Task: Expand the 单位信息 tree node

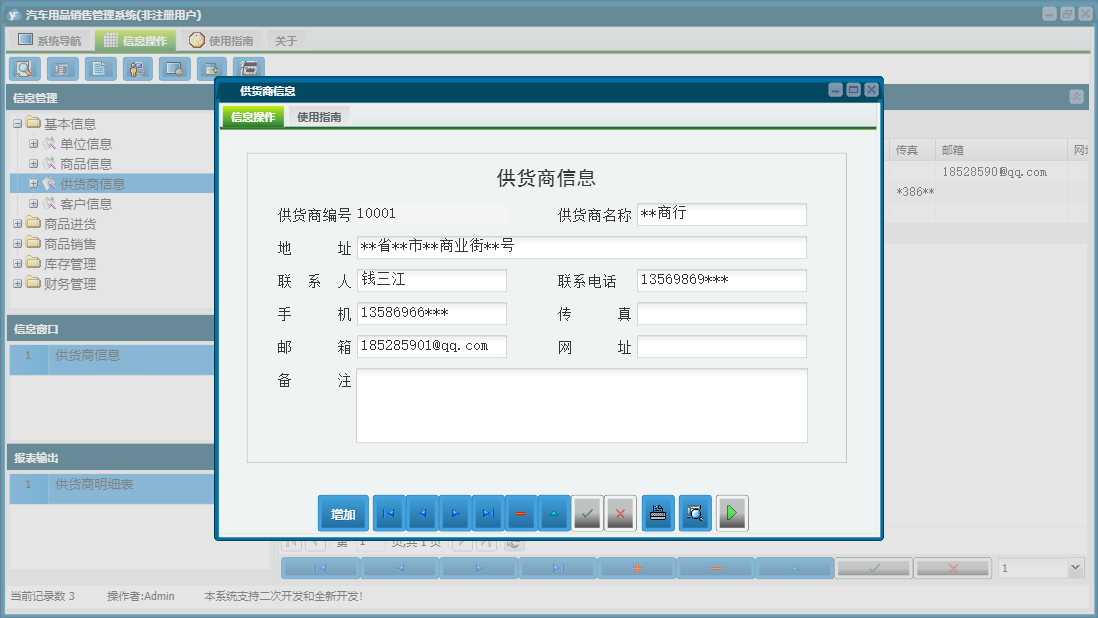Action: click(33, 143)
